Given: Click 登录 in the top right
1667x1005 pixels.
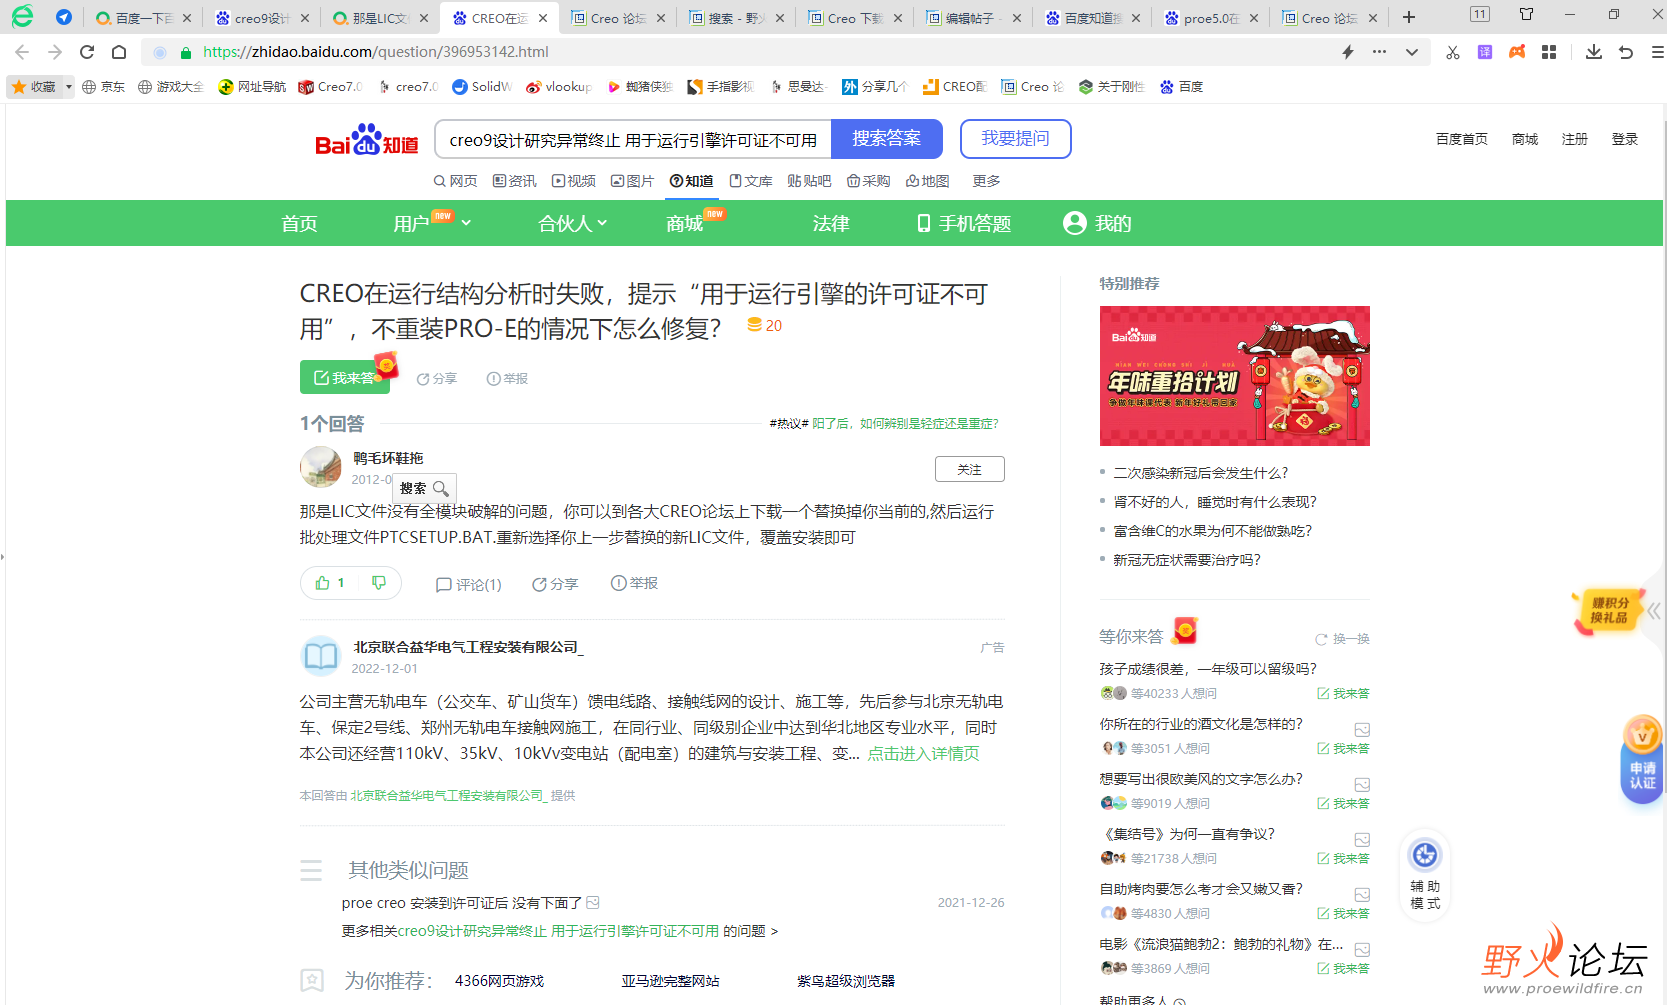Looking at the screenshot, I should click(1624, 139).
